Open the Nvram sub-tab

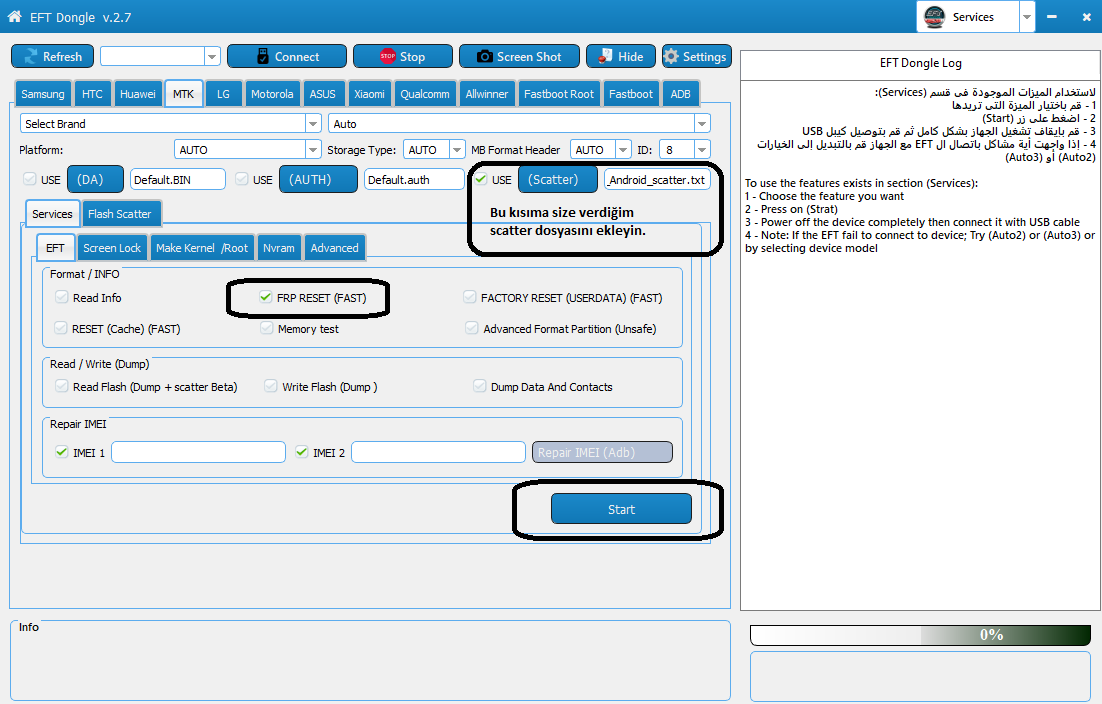[279, 248]
